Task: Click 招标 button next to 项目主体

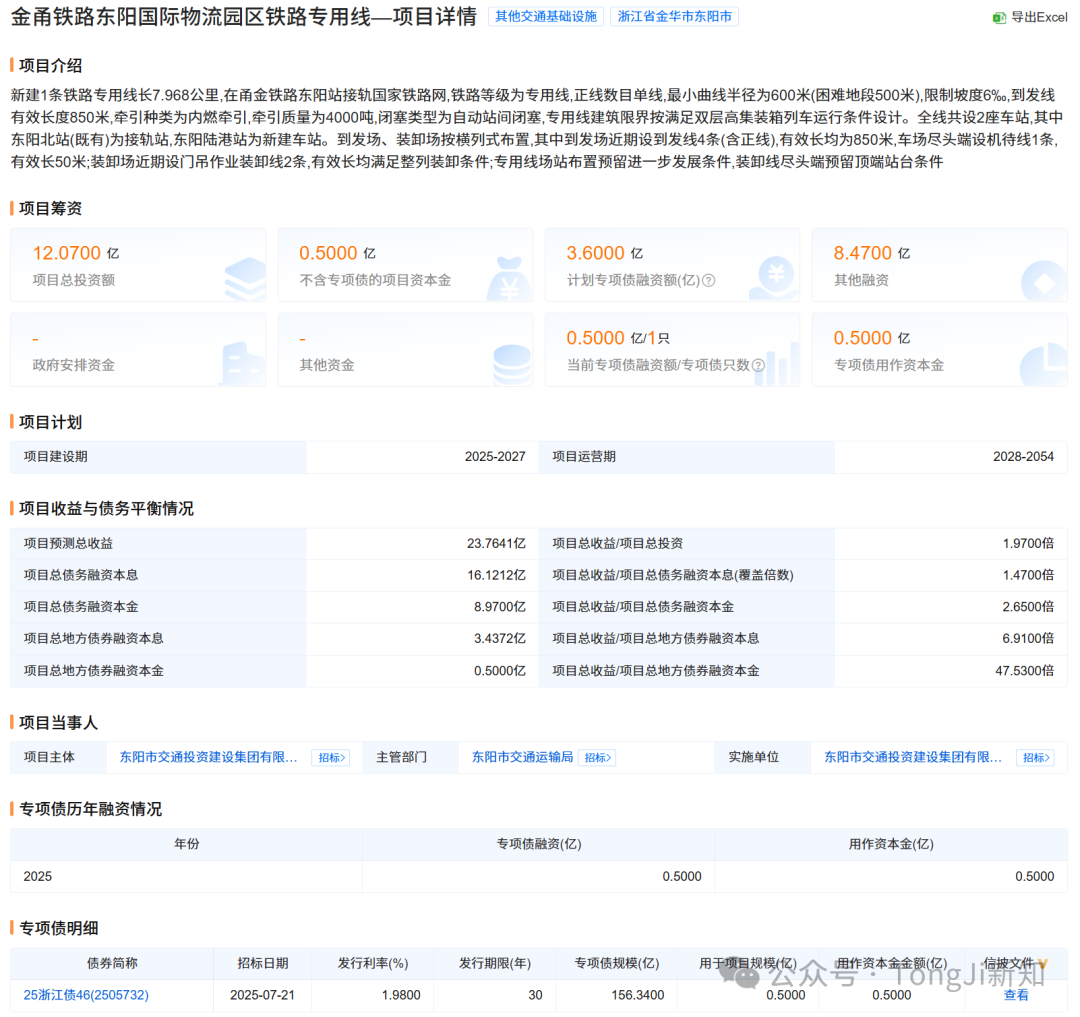Action: click(331, 758)
